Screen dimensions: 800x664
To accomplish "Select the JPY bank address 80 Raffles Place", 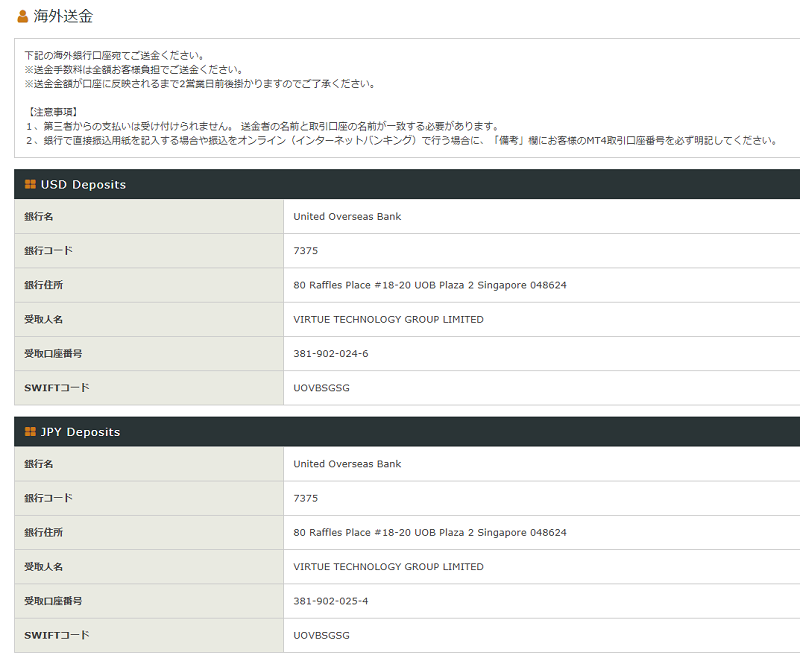I will point(430,532).
